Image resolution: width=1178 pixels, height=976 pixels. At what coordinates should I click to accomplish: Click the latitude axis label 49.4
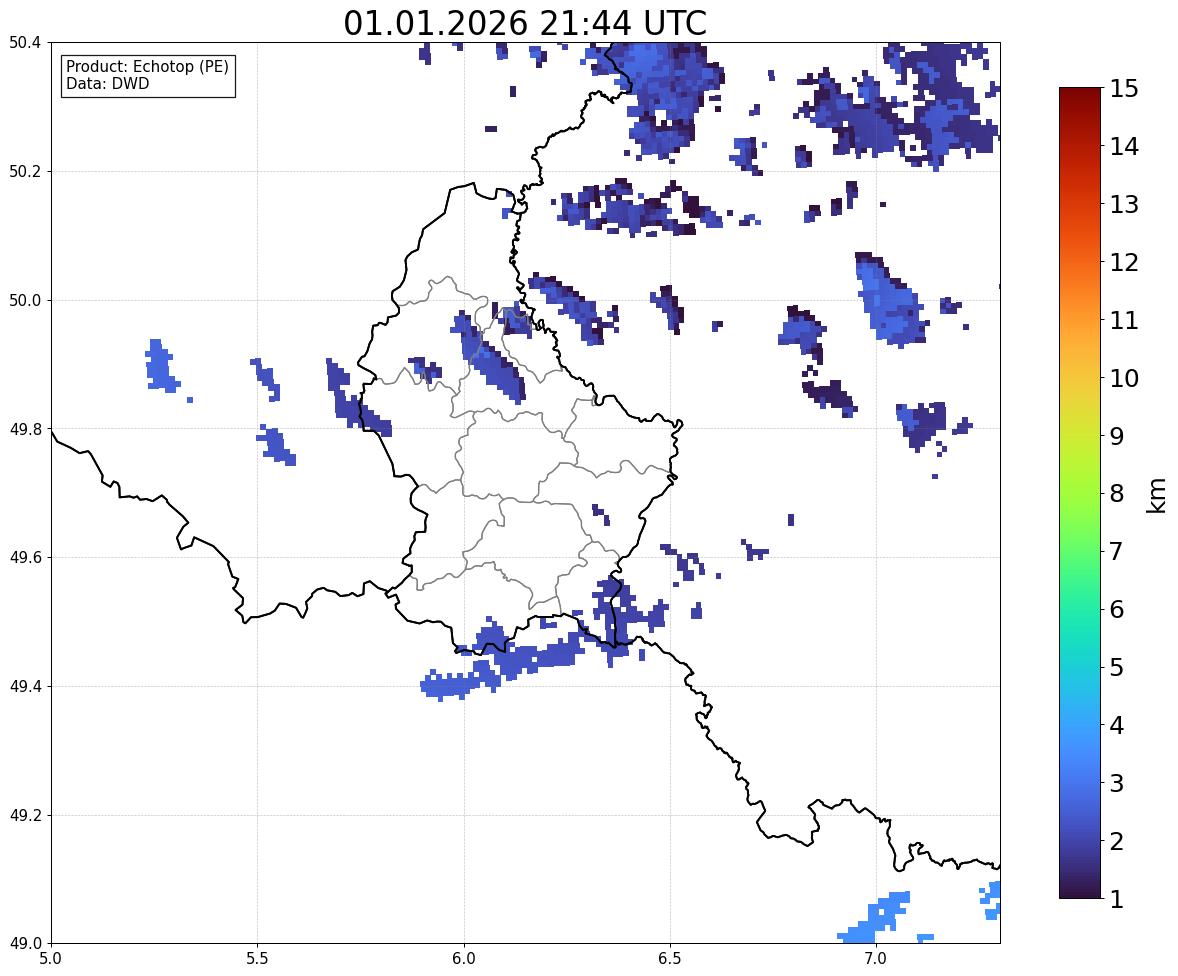tap(25, 687)
